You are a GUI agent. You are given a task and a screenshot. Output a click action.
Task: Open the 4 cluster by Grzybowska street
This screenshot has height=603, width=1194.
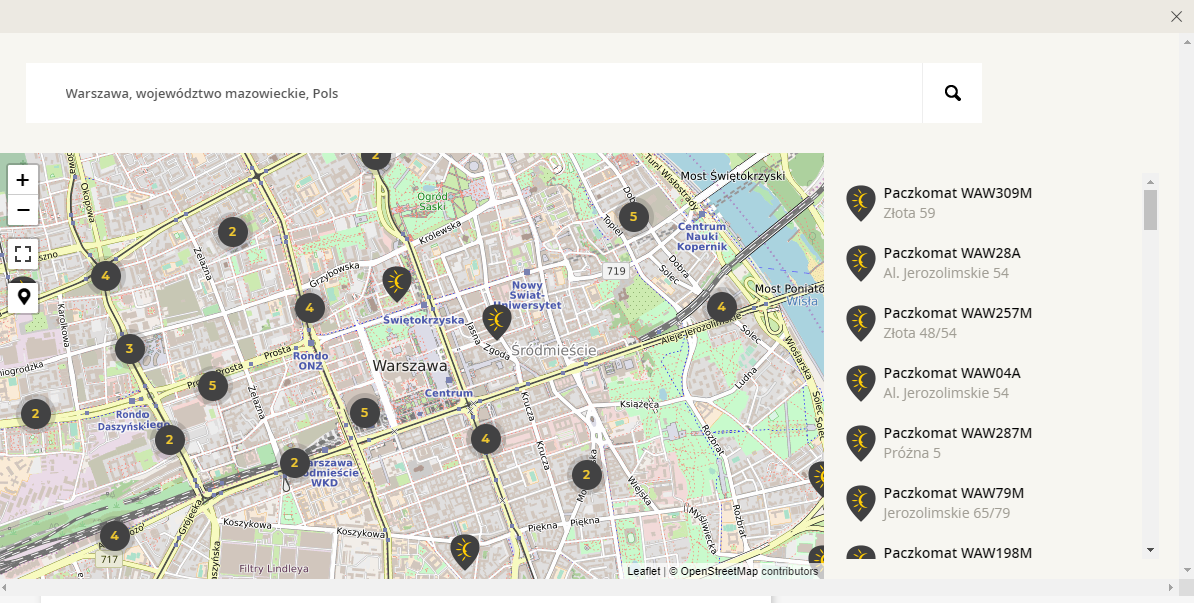[309, 308]
